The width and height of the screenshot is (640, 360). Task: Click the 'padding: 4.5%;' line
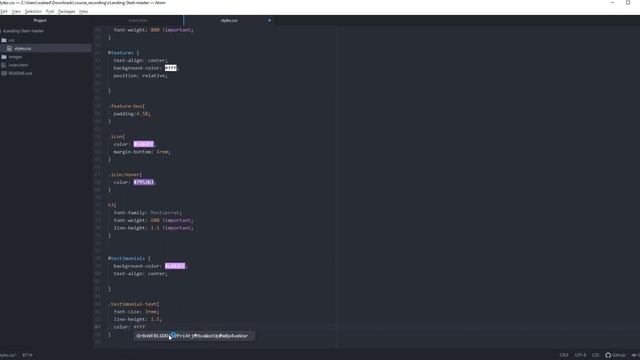pos(132,114)
